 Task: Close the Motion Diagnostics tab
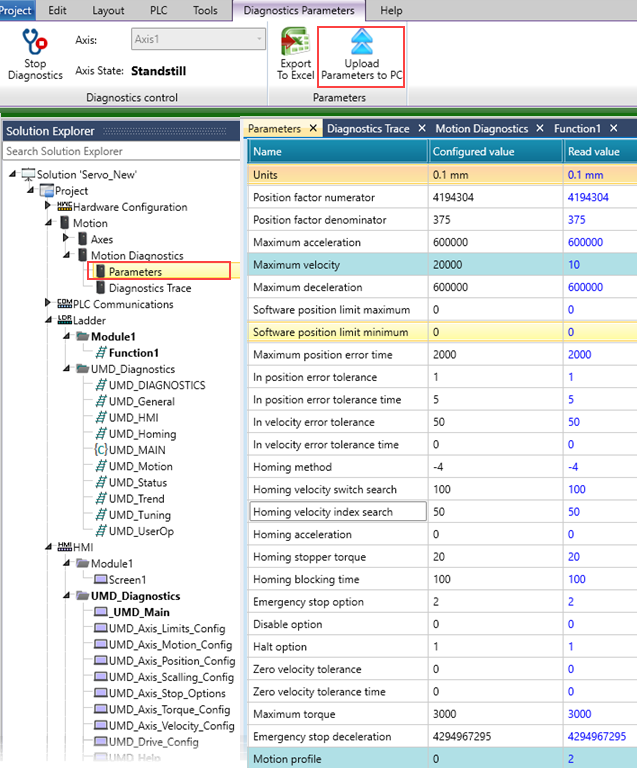[540, 128]
